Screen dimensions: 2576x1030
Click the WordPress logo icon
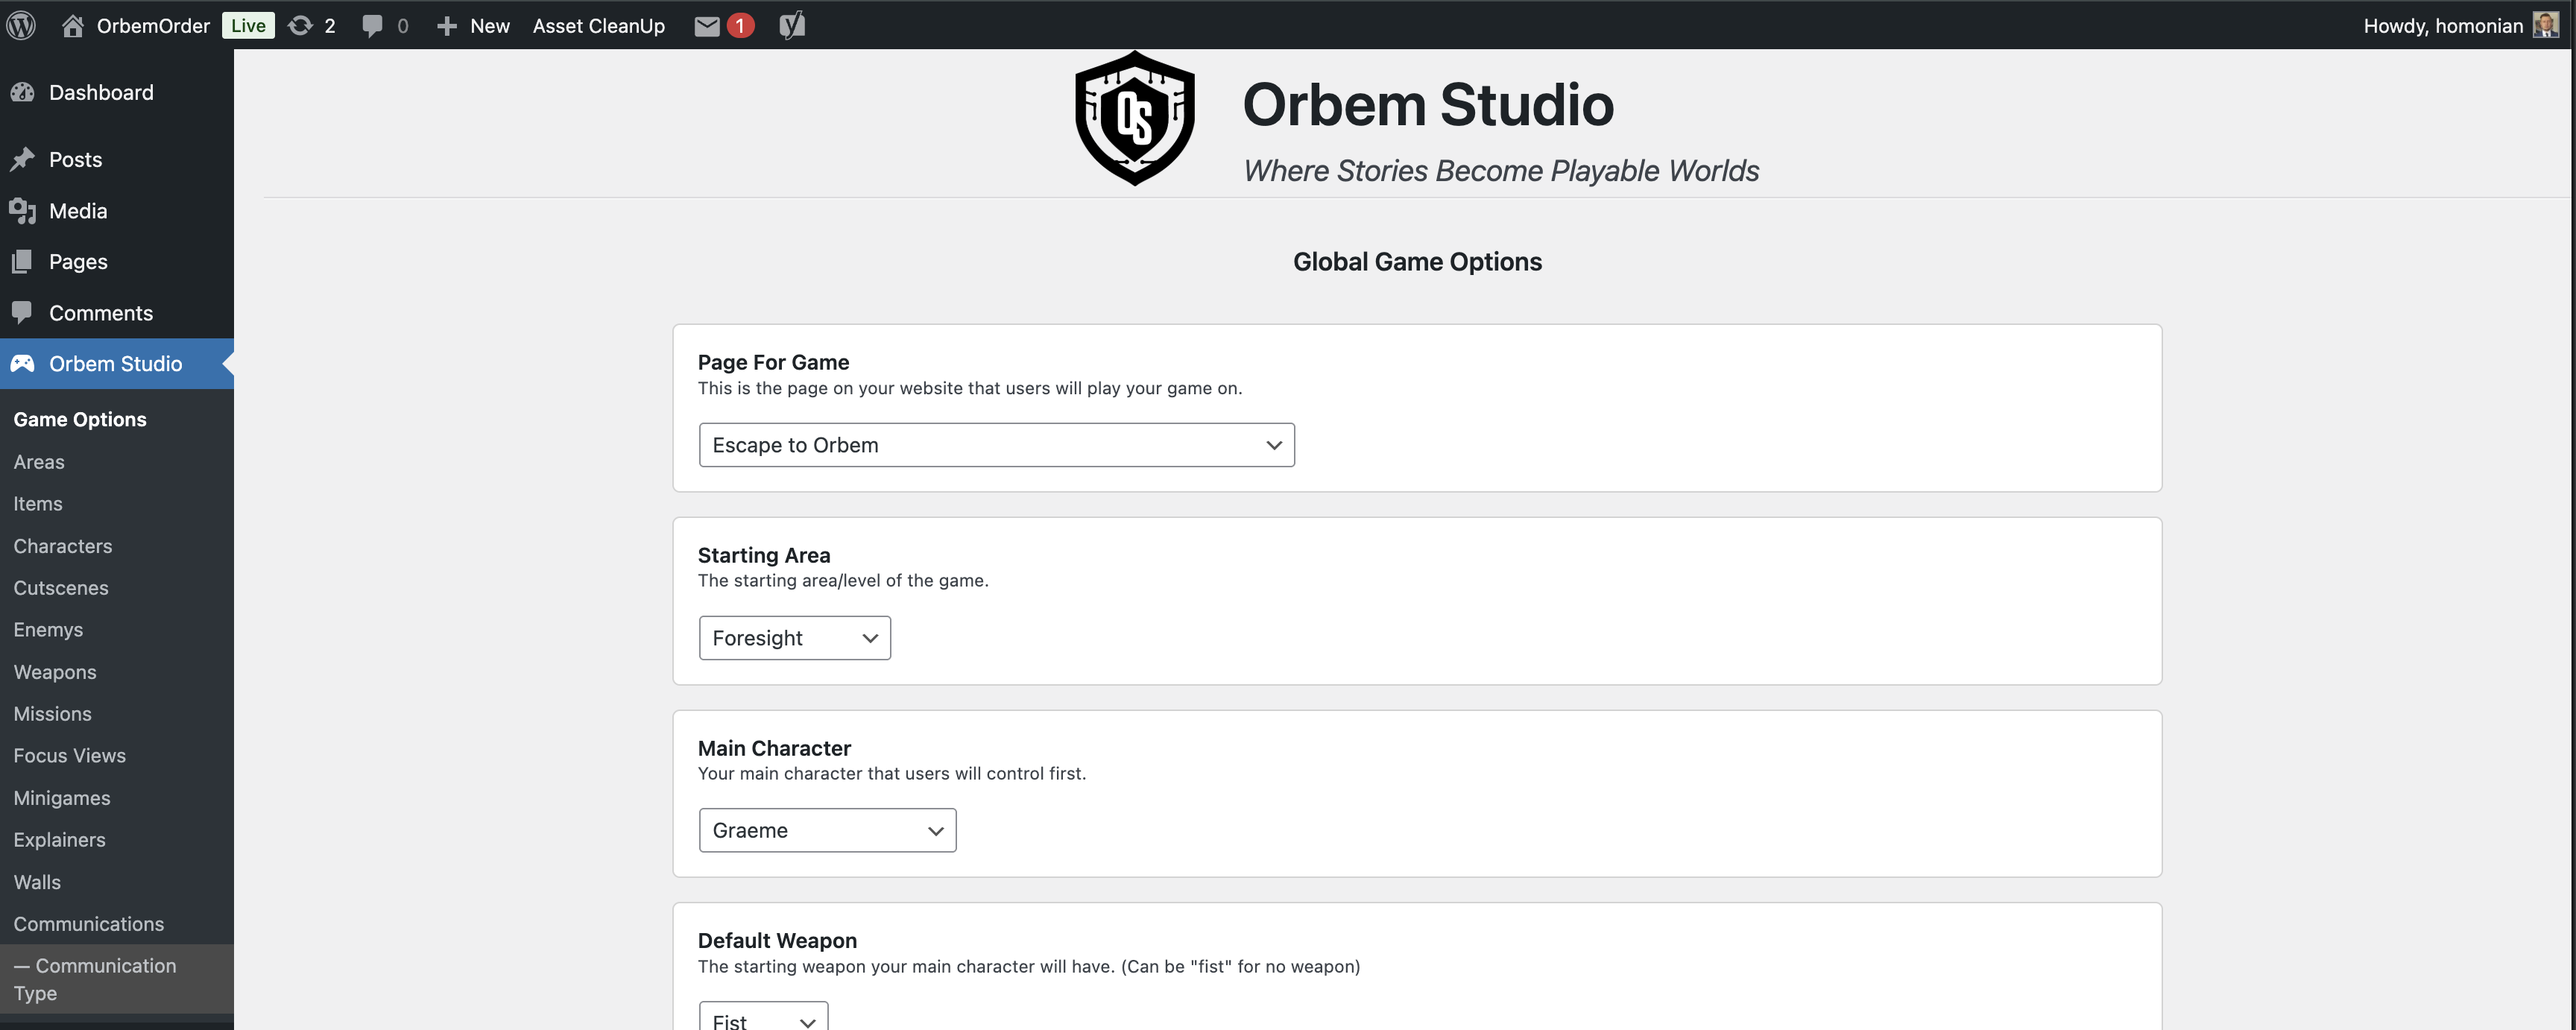pyautogui.click(x=21, y=25)
